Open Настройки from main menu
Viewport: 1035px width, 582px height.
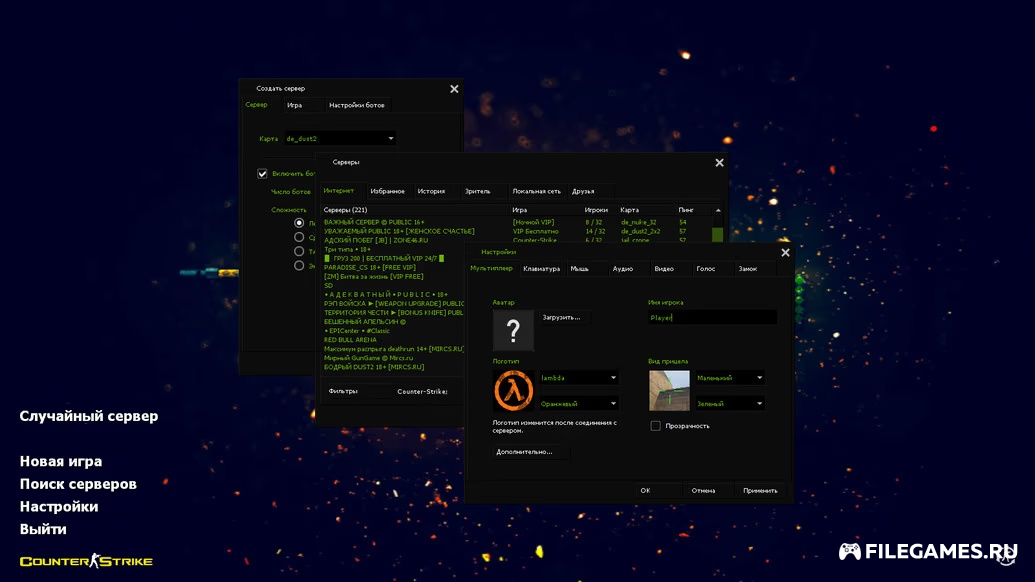tap(59, 506)
